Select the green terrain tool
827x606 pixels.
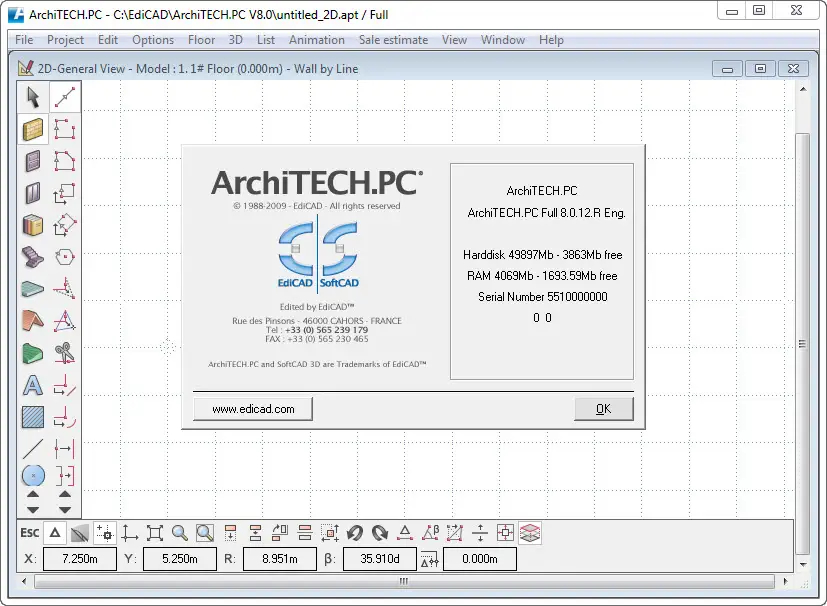coord(33,353)
